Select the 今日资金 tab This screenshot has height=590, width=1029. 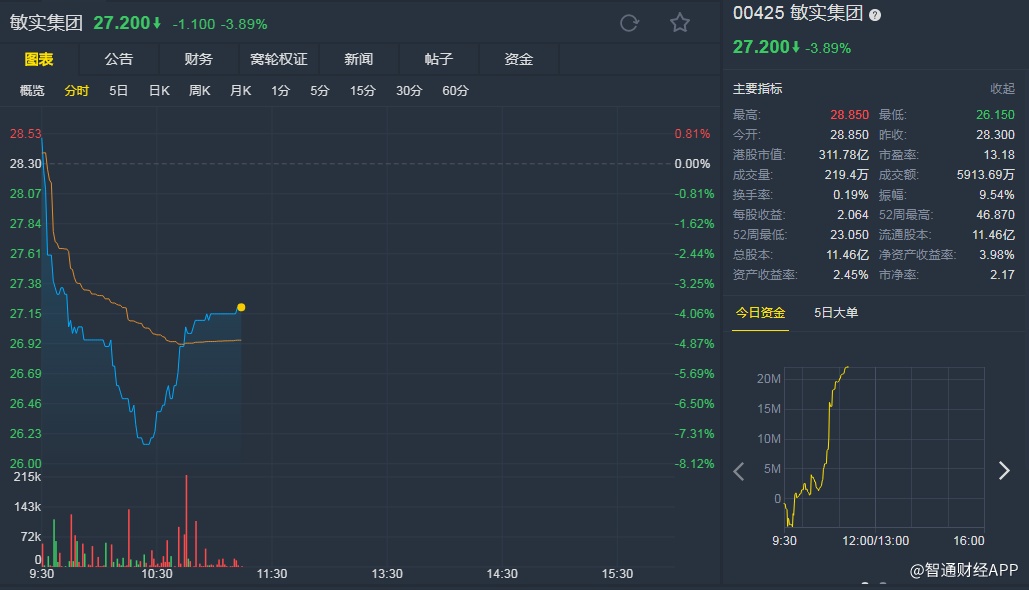[760, 313]
